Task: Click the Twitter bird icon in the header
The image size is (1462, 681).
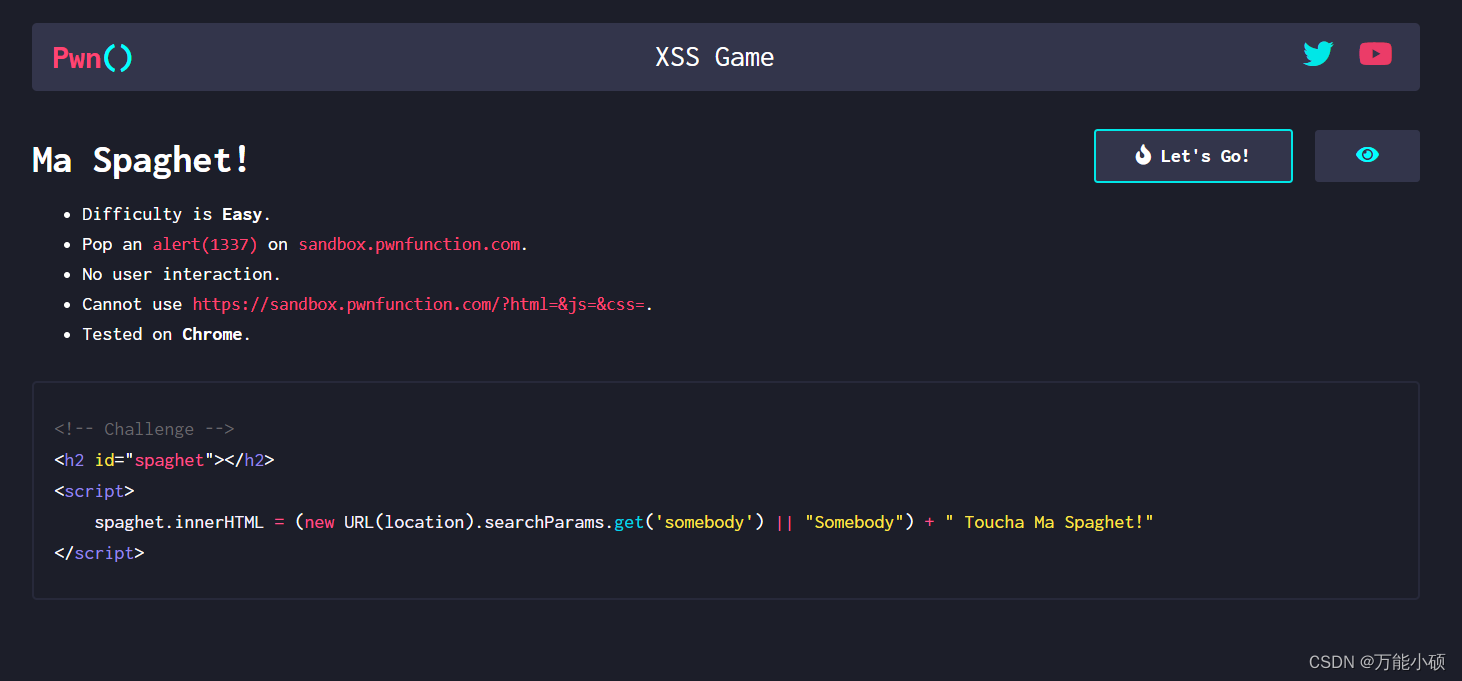Action: point(1318,54)
